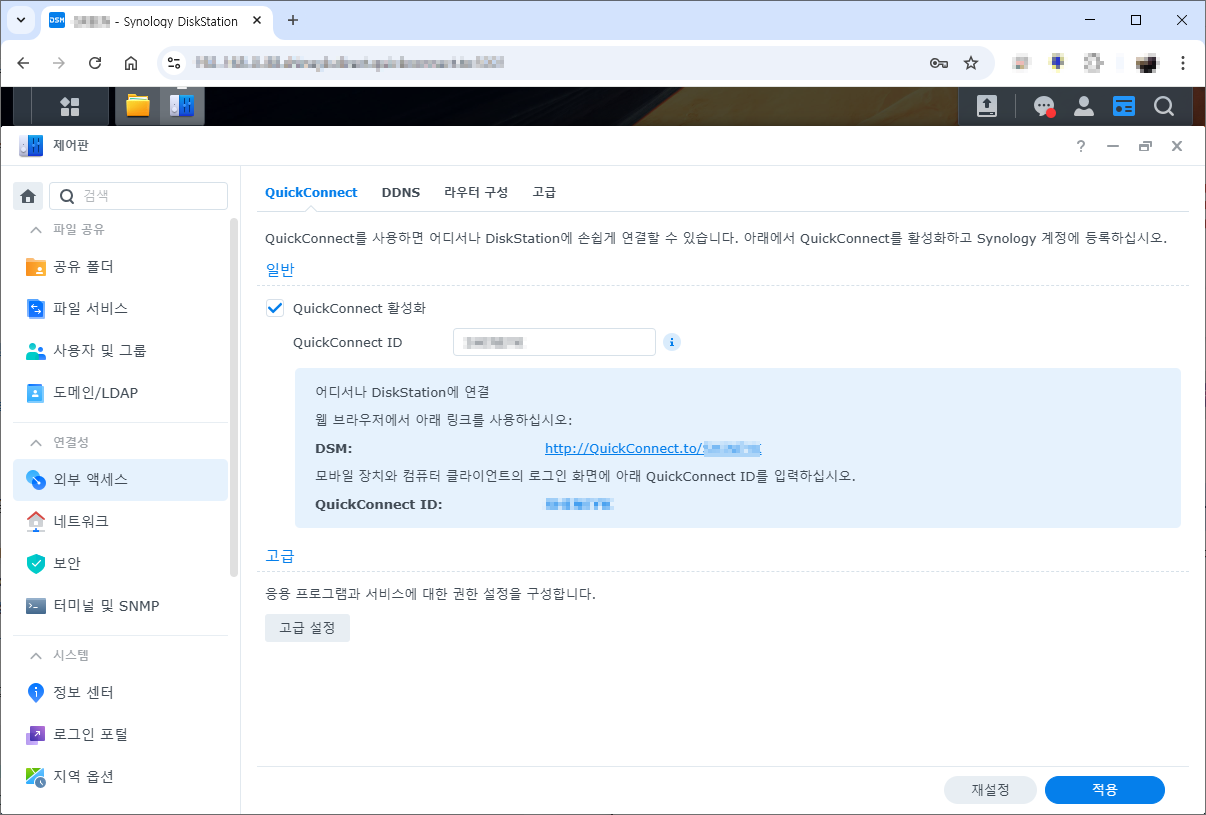Open 도메인/LDAP settings
1206x815 pixels.
tap(120, 393)
